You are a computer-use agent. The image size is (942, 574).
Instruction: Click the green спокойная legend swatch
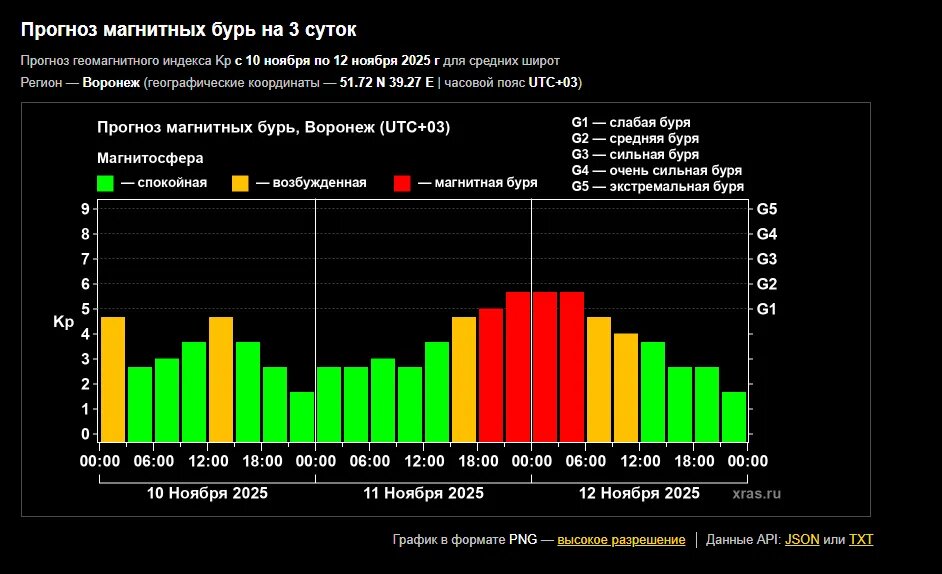coord(105,183)
